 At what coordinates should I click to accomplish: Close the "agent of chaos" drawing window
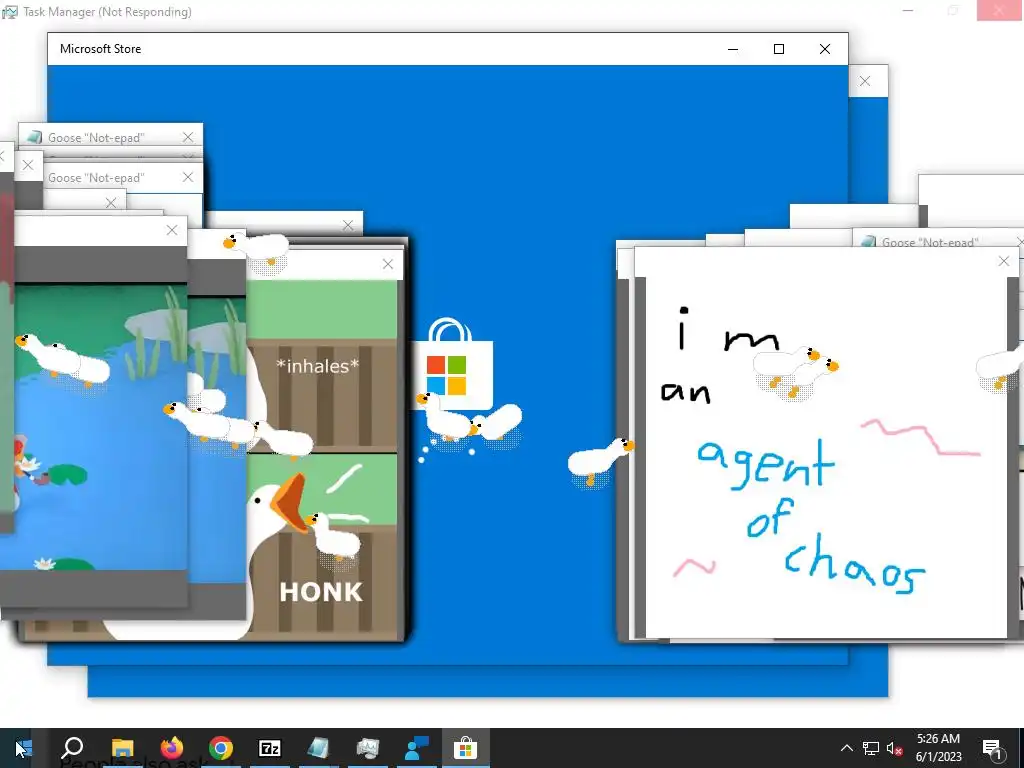pos(1004,261)
